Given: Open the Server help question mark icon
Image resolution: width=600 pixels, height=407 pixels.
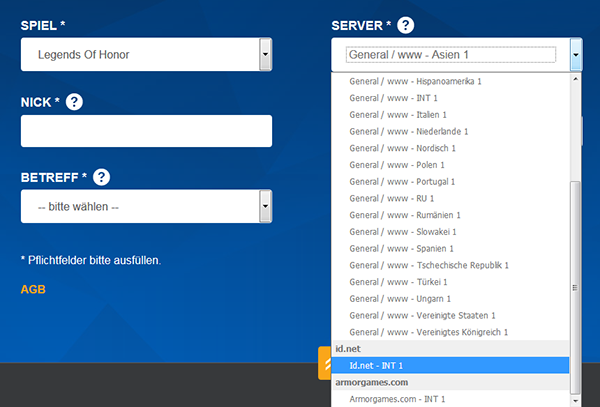Looking at the screenshot, I should tap(405, 25).
